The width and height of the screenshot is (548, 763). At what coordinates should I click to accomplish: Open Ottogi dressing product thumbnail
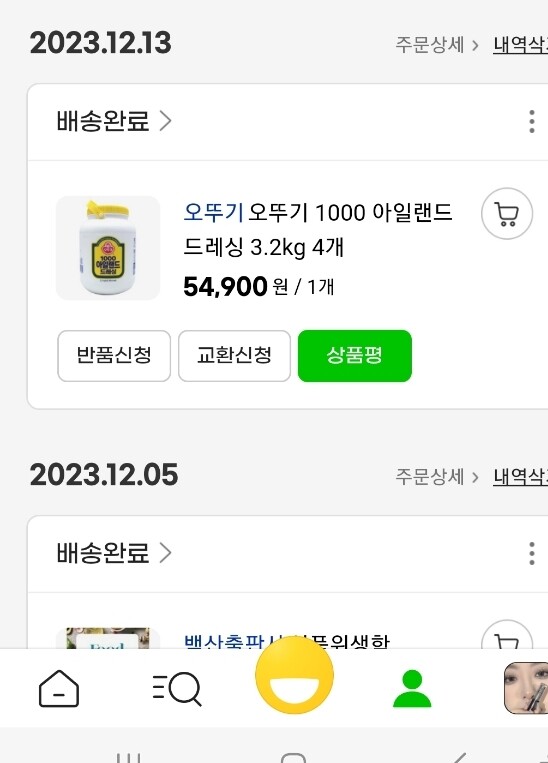tap(108, 248)
